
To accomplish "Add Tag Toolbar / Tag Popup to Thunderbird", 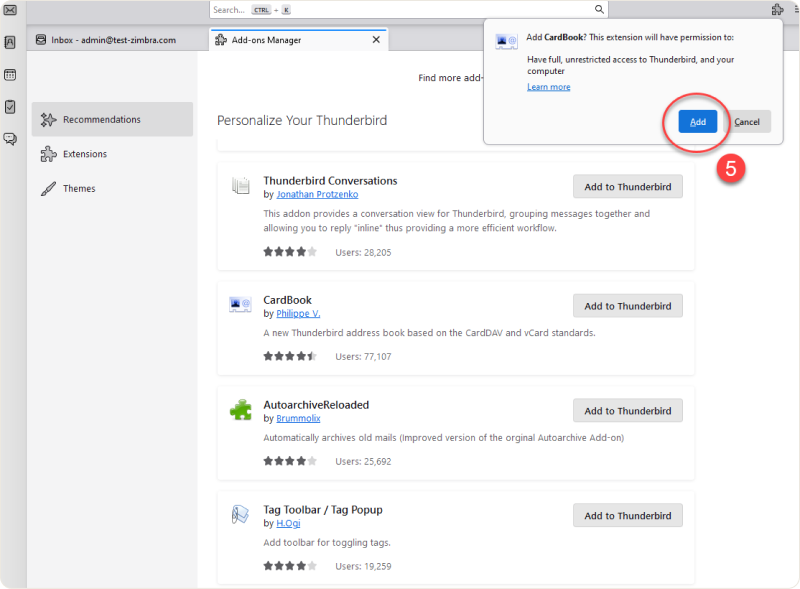I will coord(628,516).
